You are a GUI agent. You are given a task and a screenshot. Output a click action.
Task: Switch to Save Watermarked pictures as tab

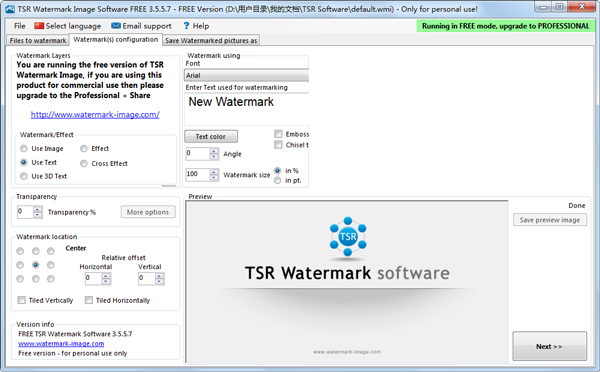tap(211, 41)
